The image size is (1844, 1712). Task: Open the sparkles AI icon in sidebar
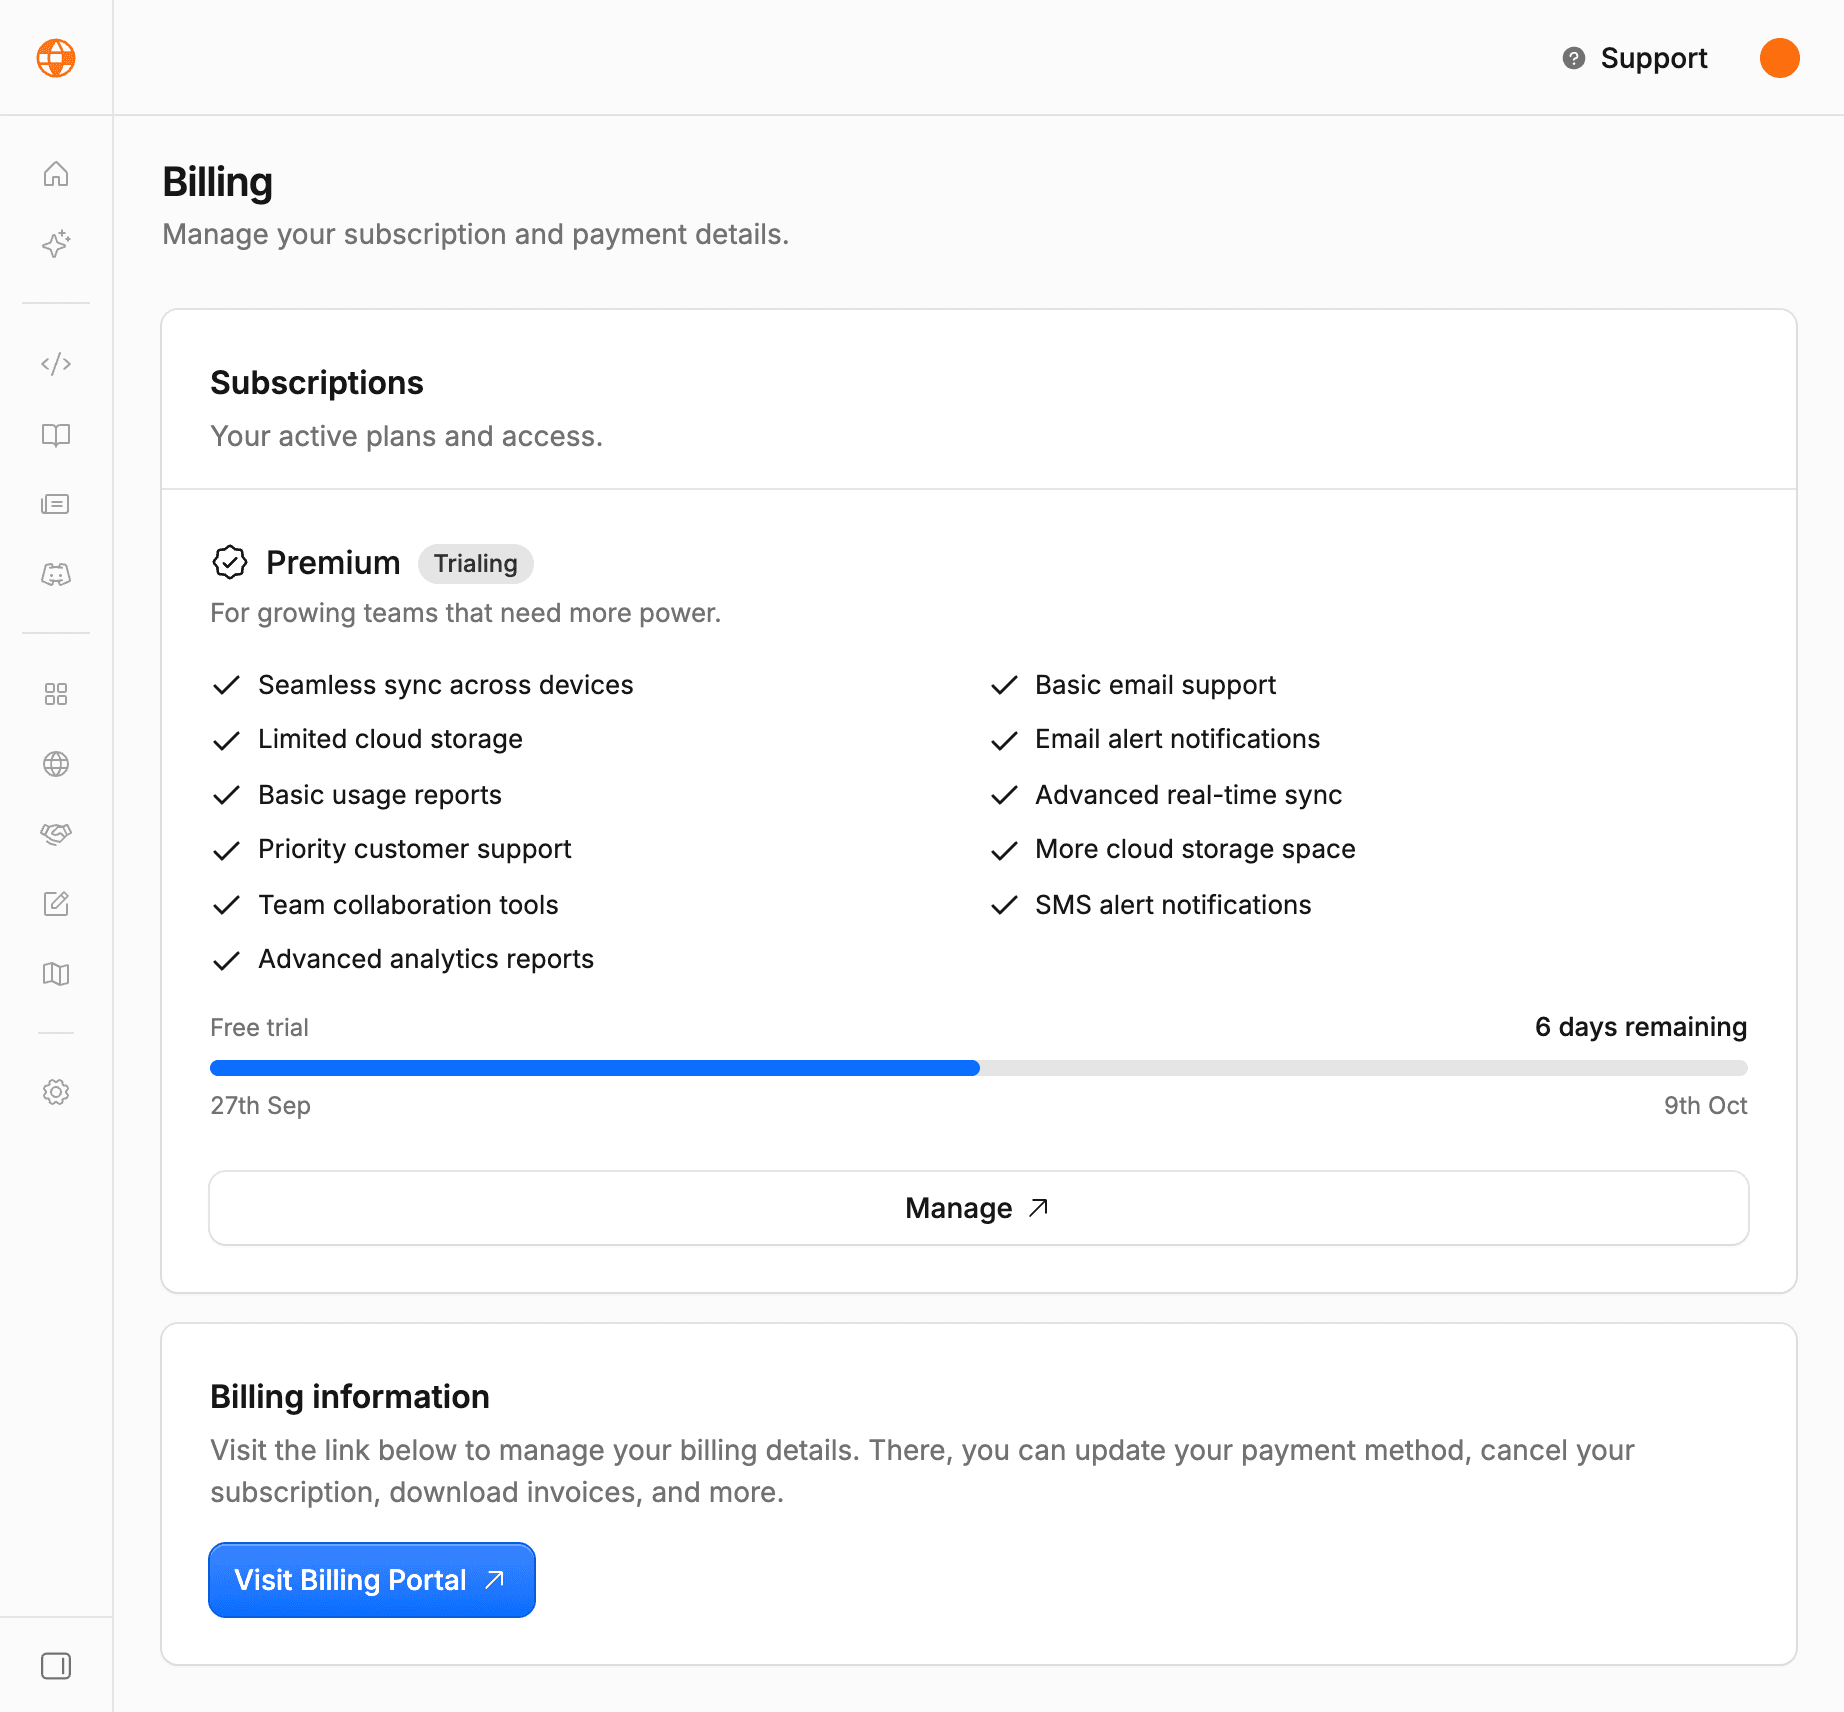pyautogui.click(x=56, y=244)
